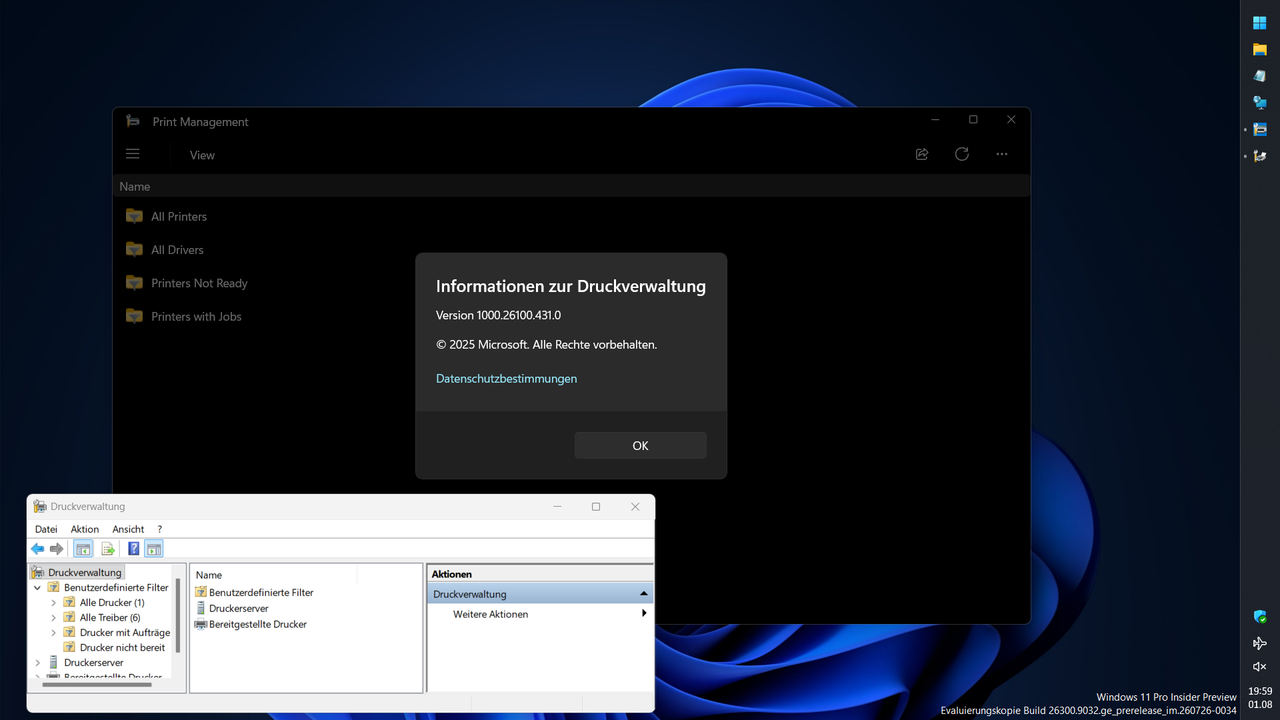The height and width of the screenshot is (720, 1280).
Task: Open the Weitere Aktionen submenu arrow
Action: [x=644, y=614]
